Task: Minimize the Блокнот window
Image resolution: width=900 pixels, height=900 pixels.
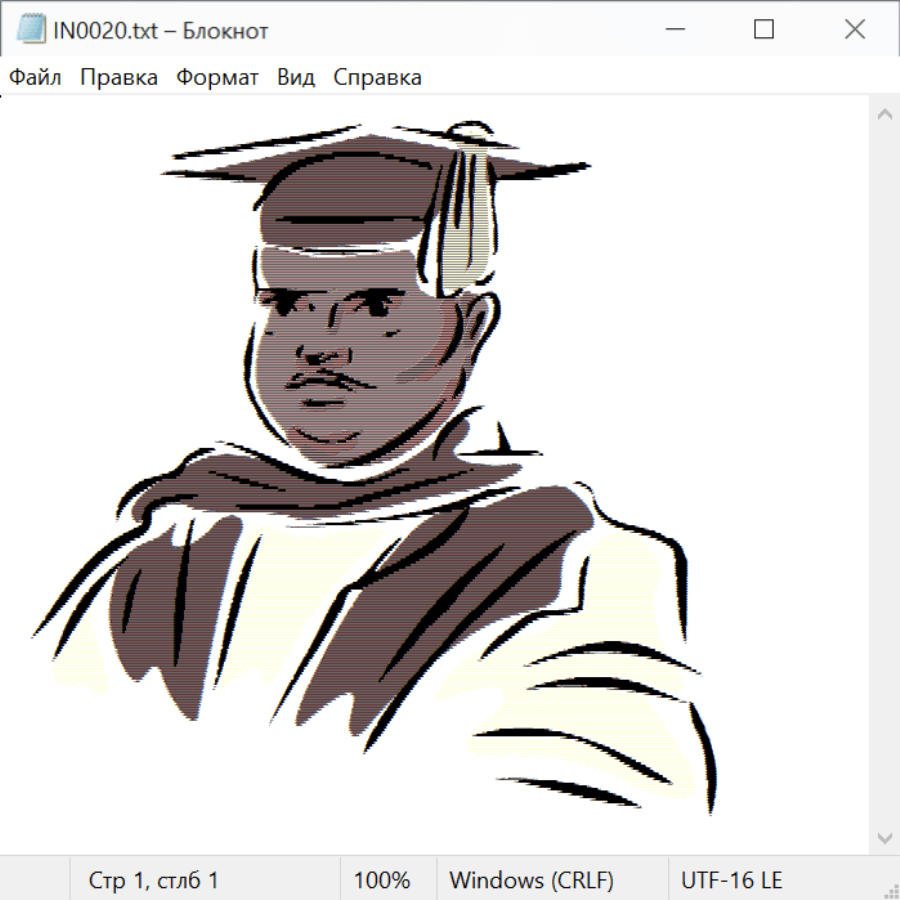Action: pyautogui.click(x=673, y=30)
